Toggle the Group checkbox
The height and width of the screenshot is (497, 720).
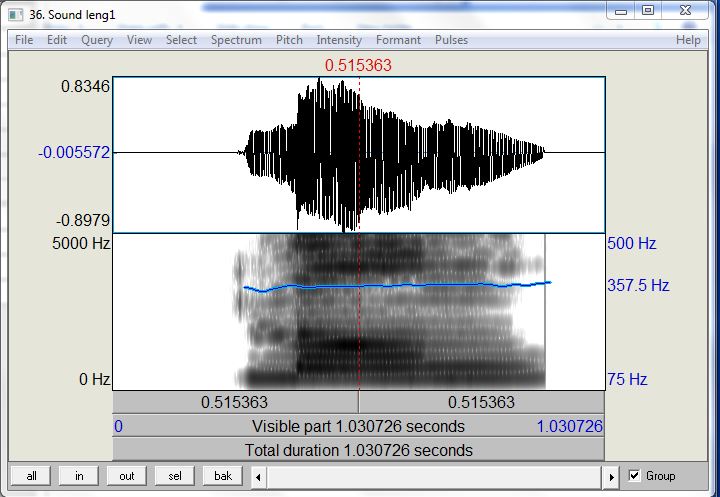(x=635, y=475)
